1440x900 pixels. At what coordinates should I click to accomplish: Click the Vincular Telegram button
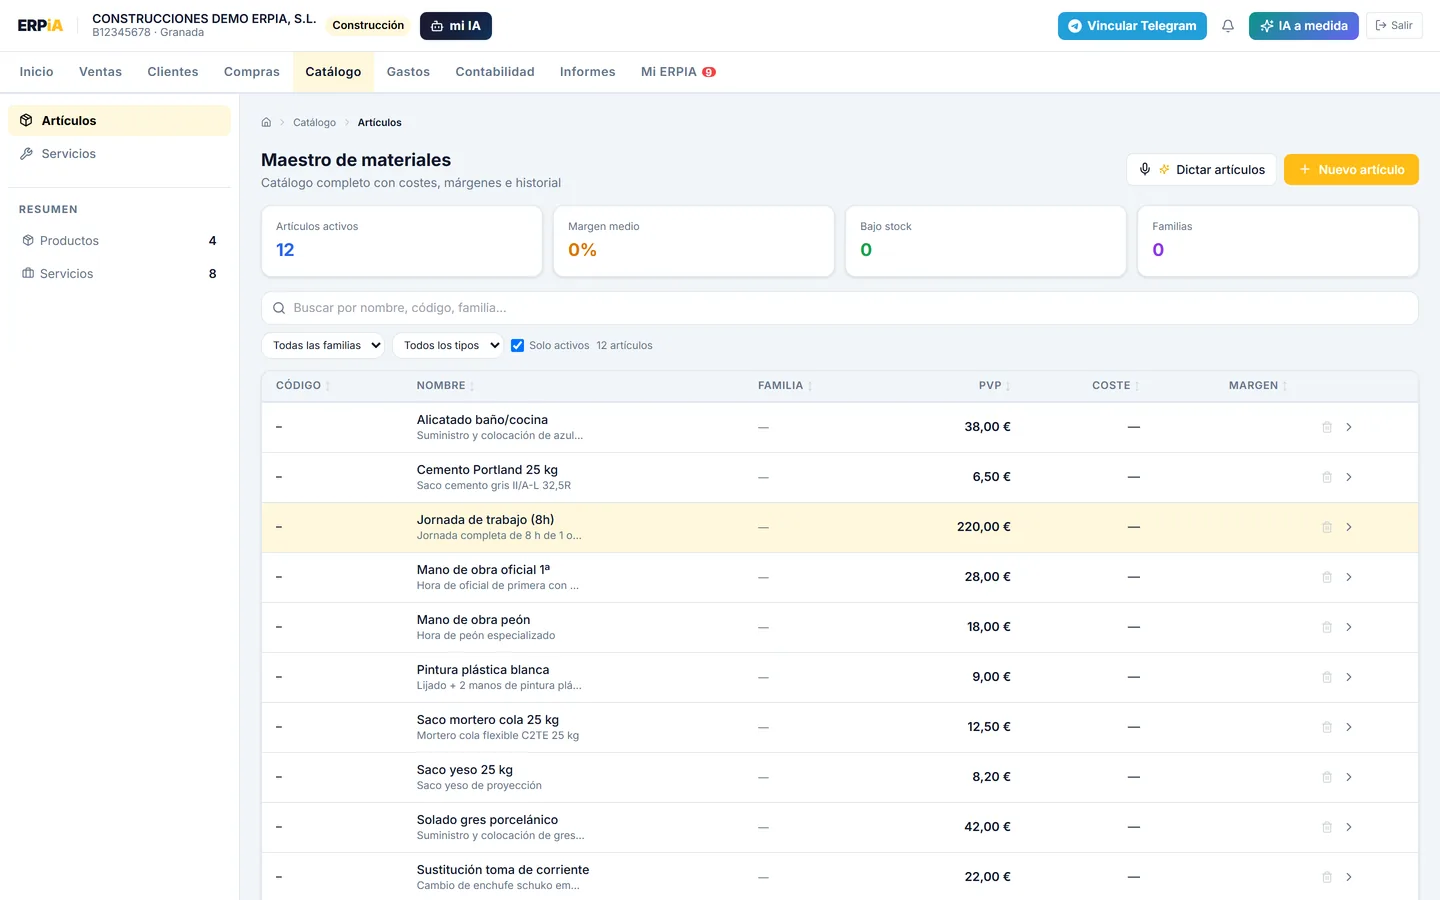1132,26
